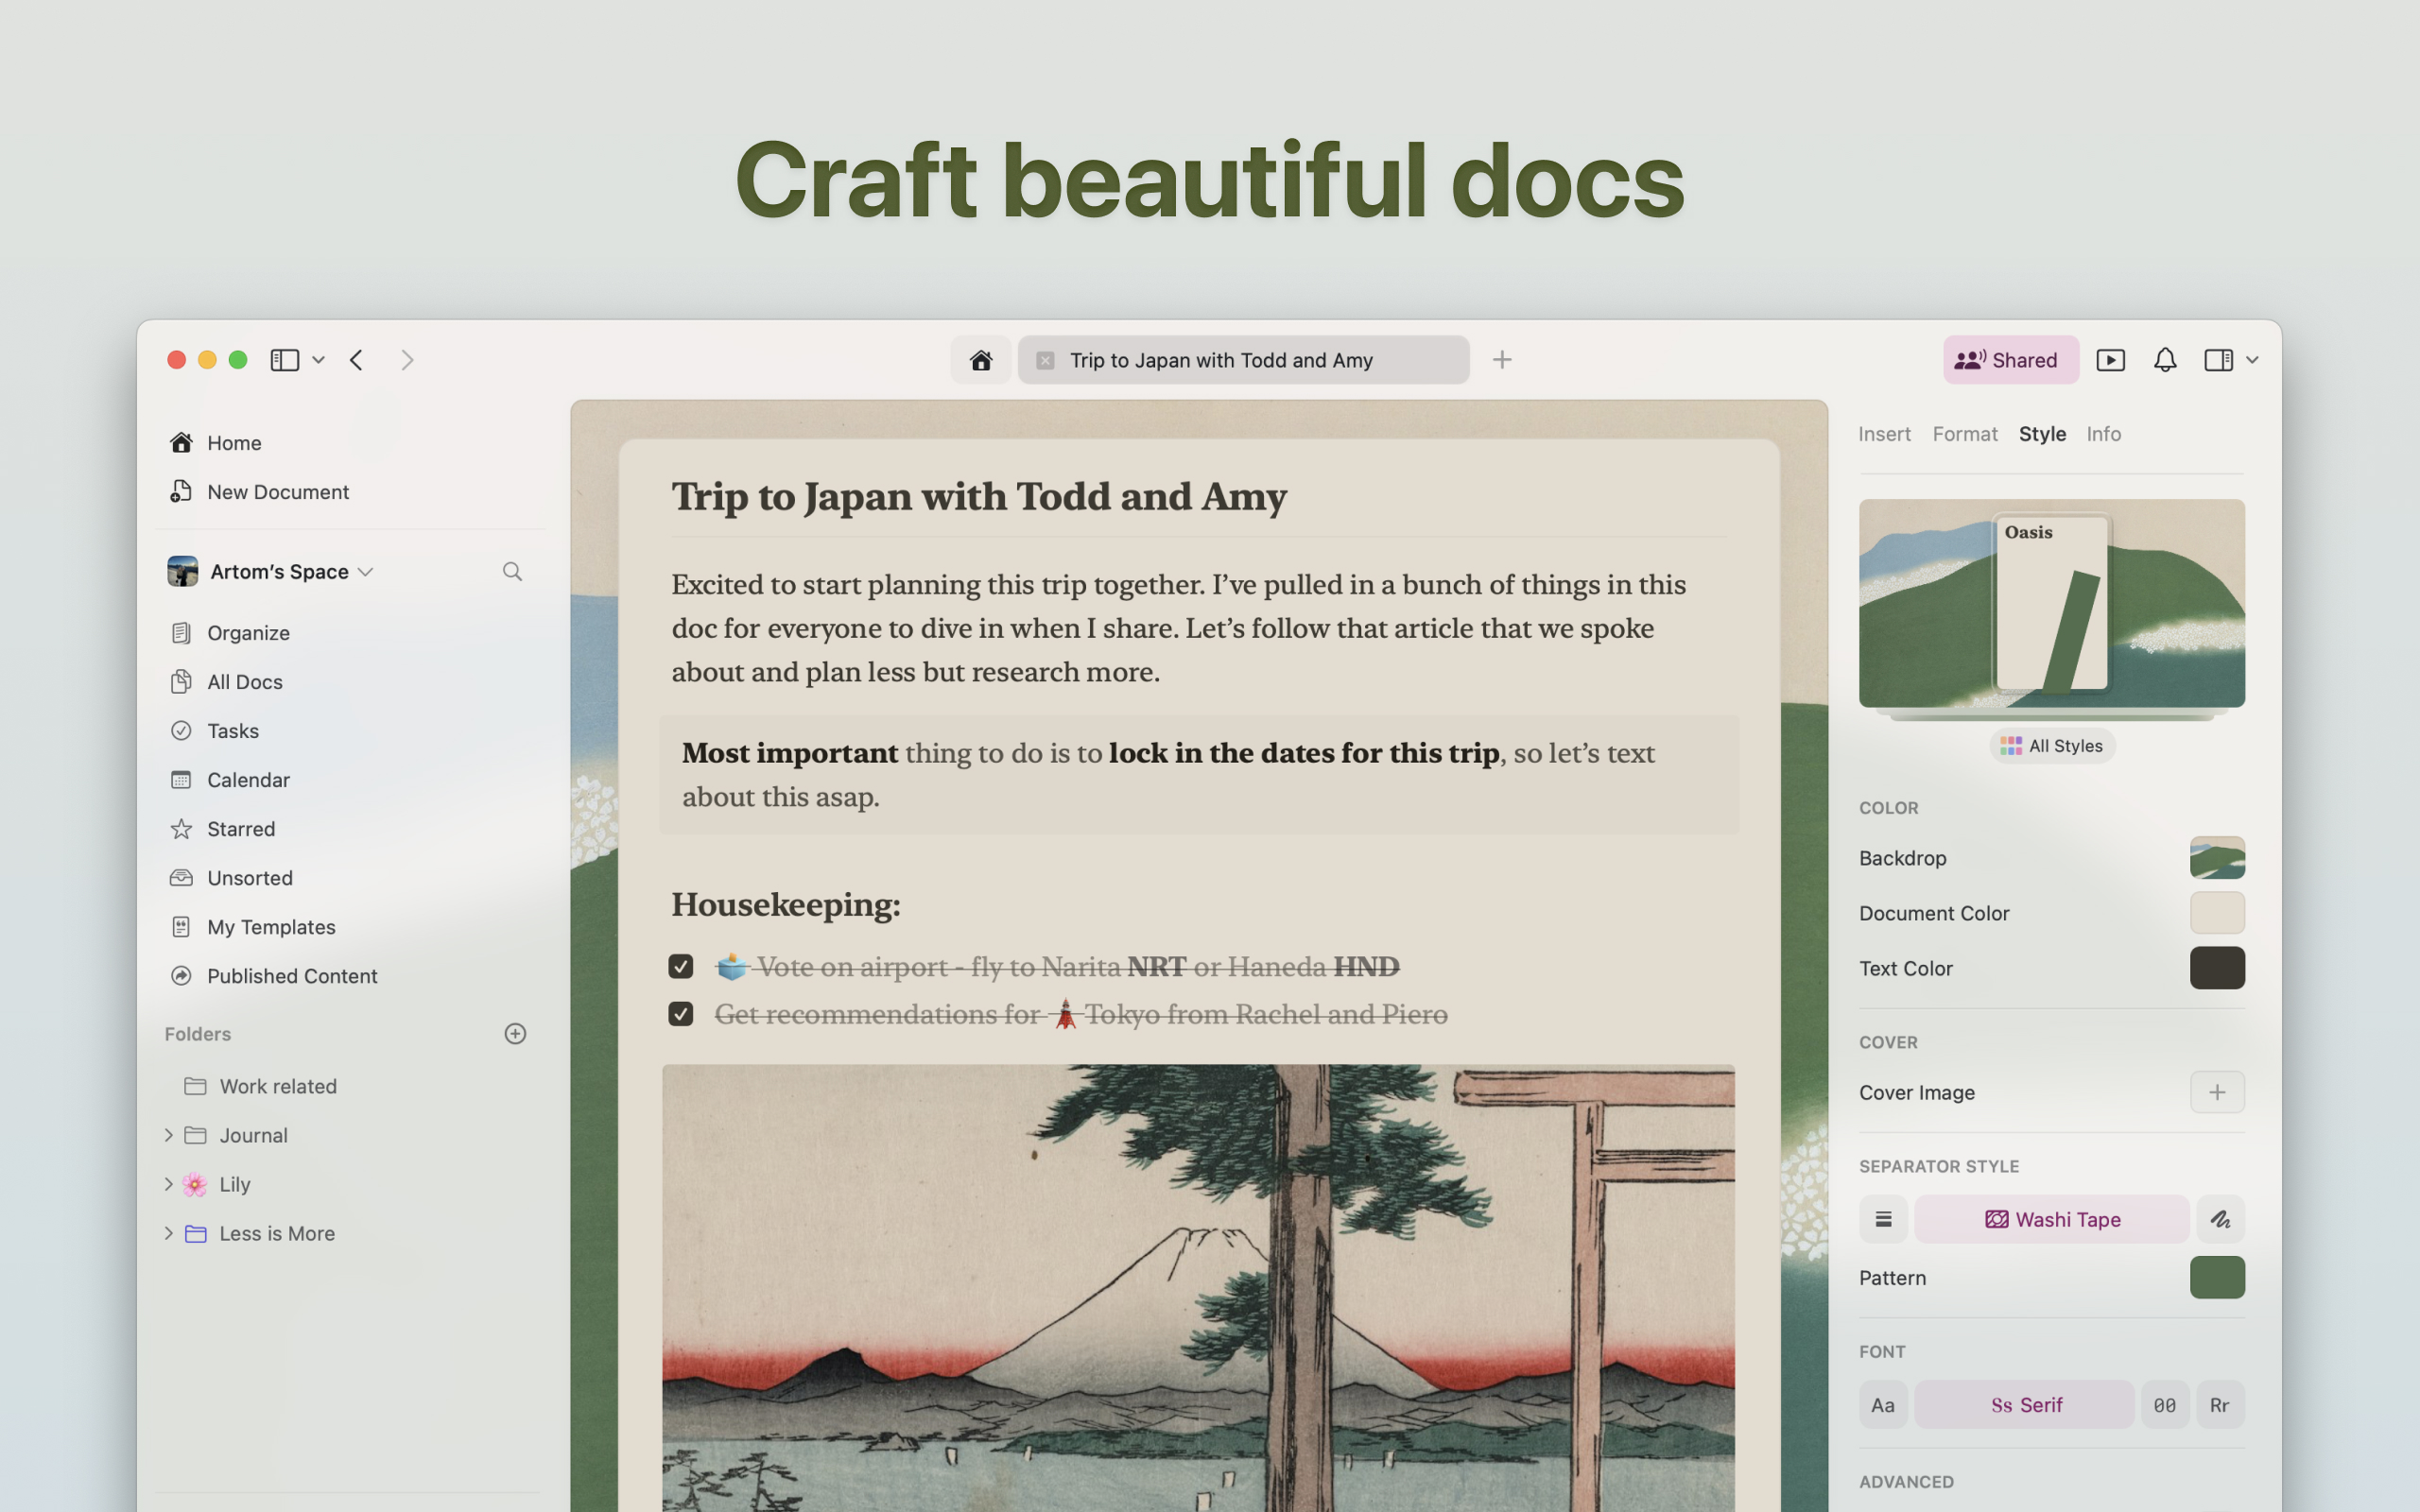
Task: Click the right sidebar layout icon
Action: pyautogui.click(x=2219, y=359)
